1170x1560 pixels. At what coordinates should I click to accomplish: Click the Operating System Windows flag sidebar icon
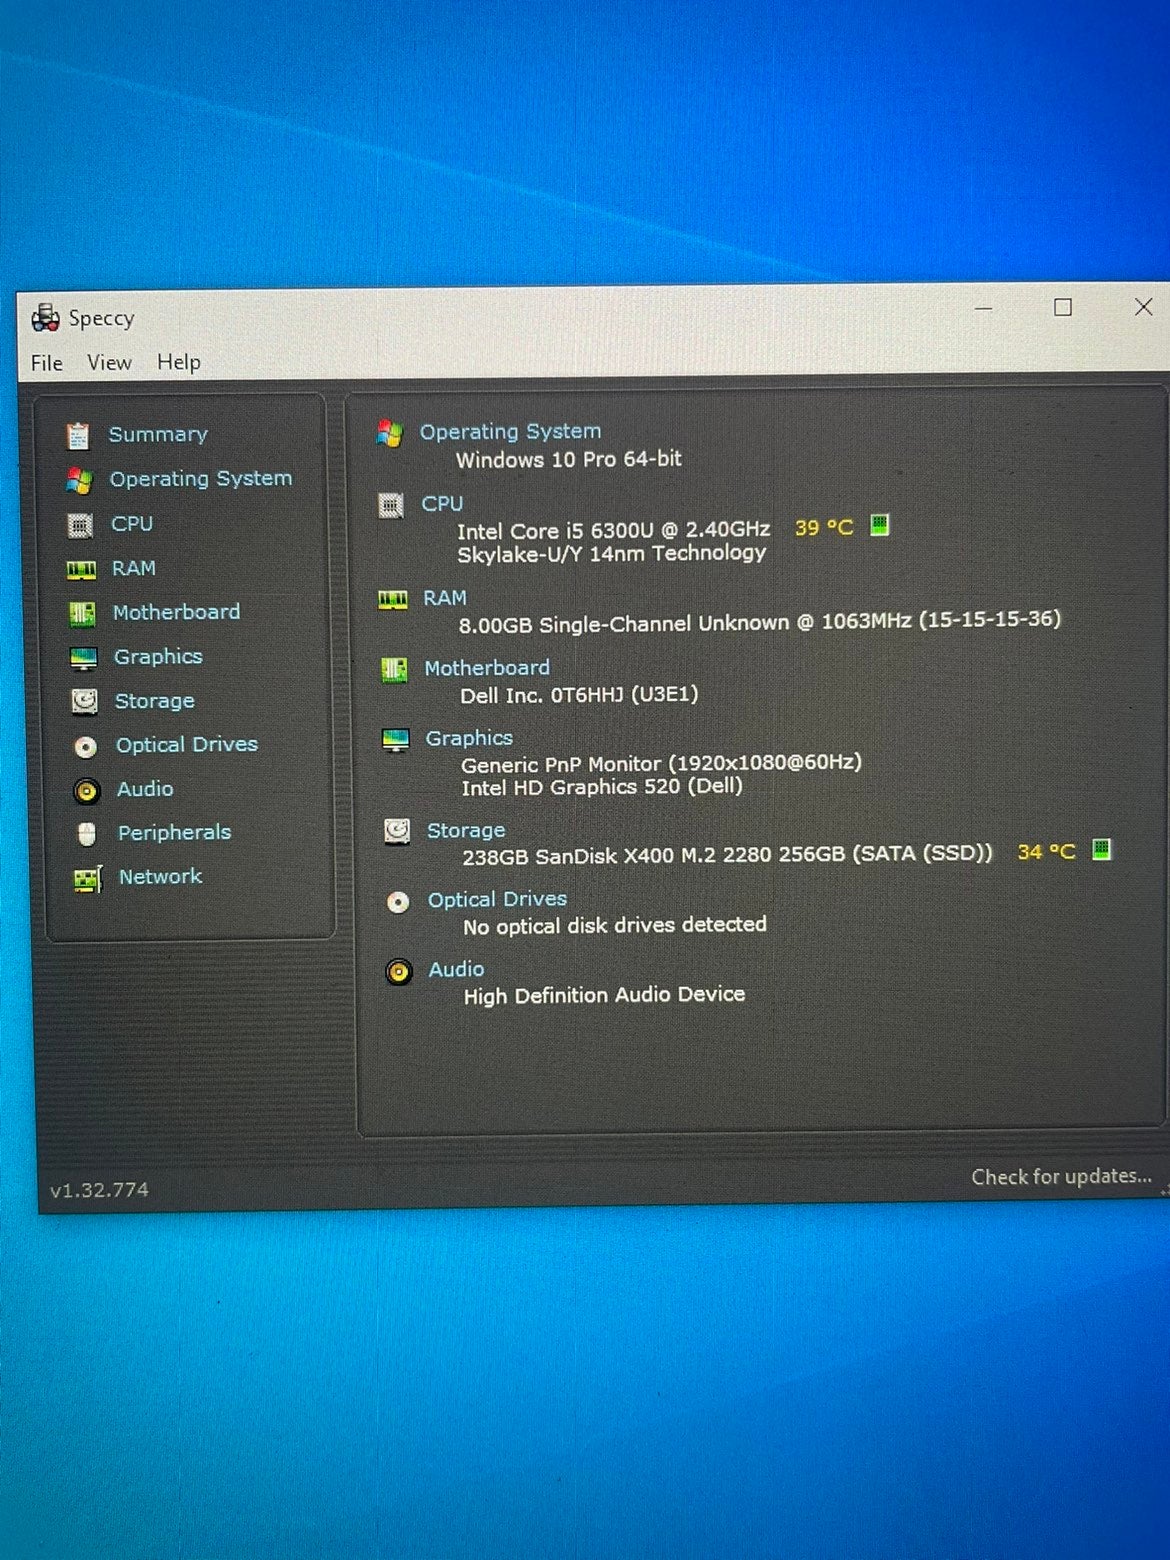click(79, 481)
